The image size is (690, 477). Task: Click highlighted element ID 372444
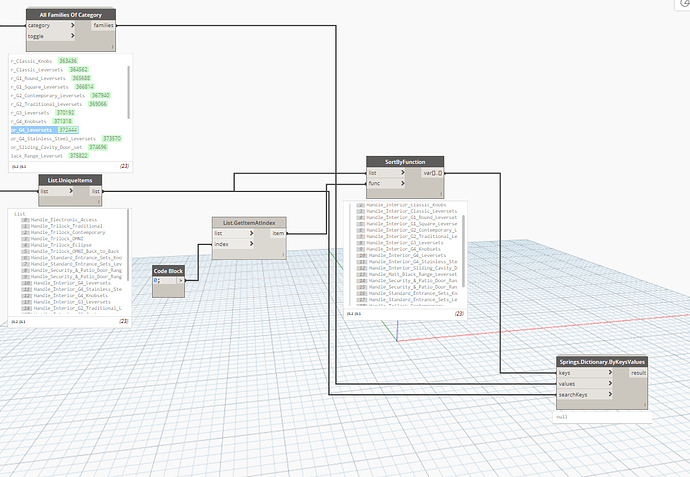[x=68, y=130]
